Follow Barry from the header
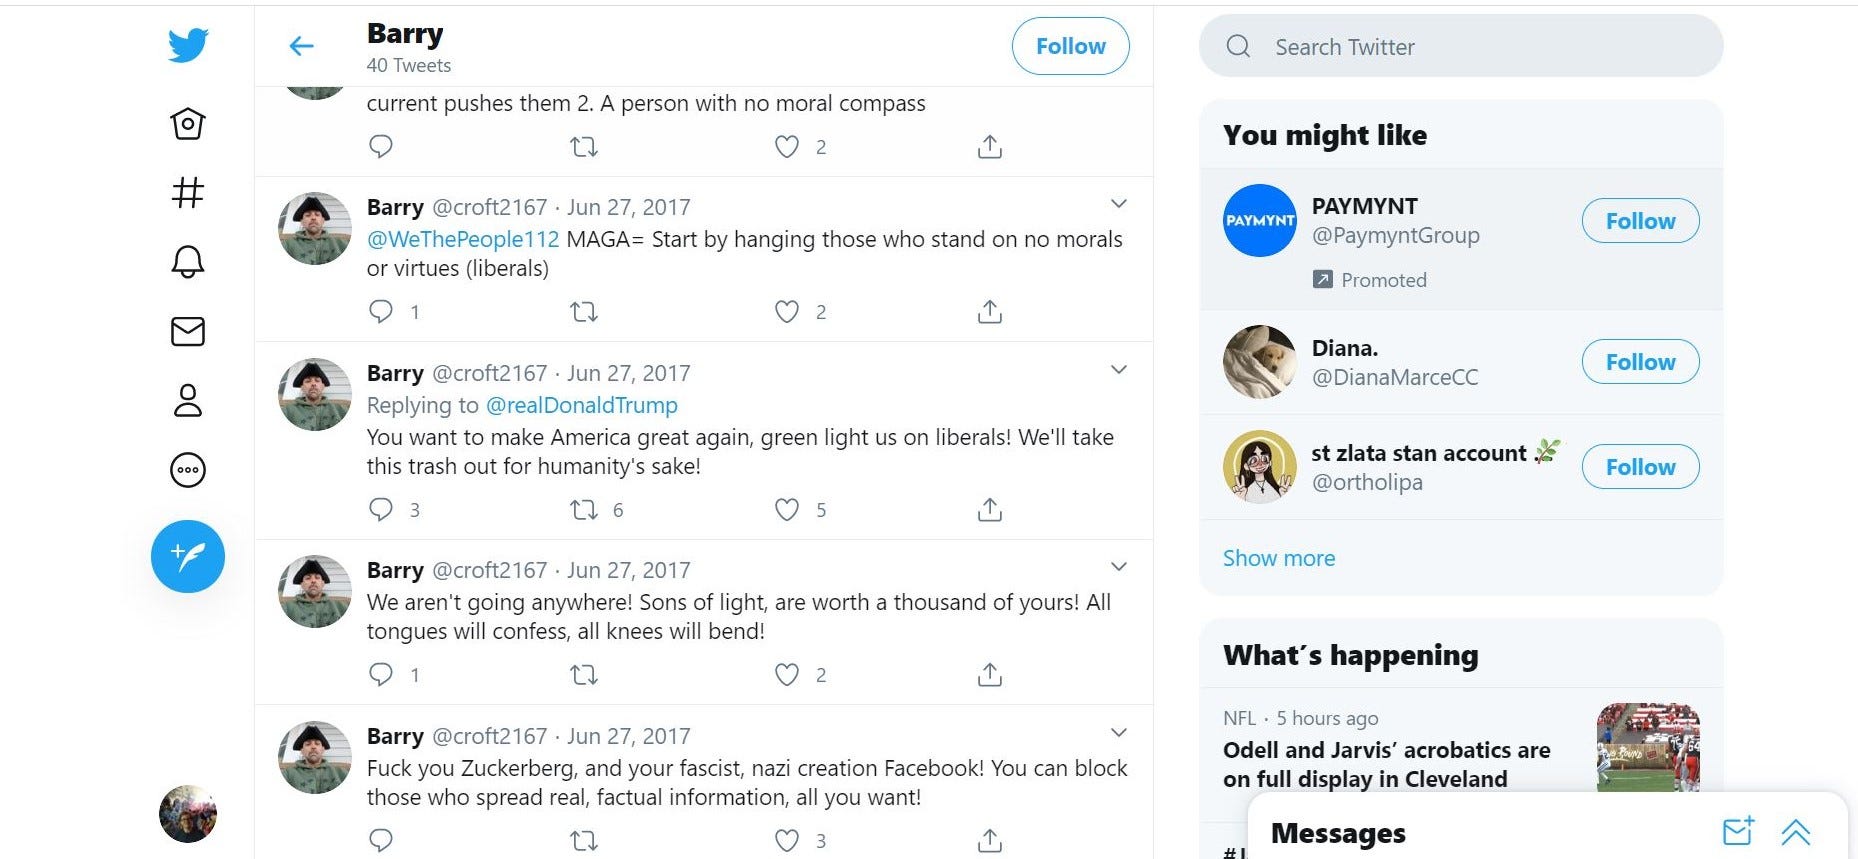Screen dimensions: 1858x859 (1070, 46)
